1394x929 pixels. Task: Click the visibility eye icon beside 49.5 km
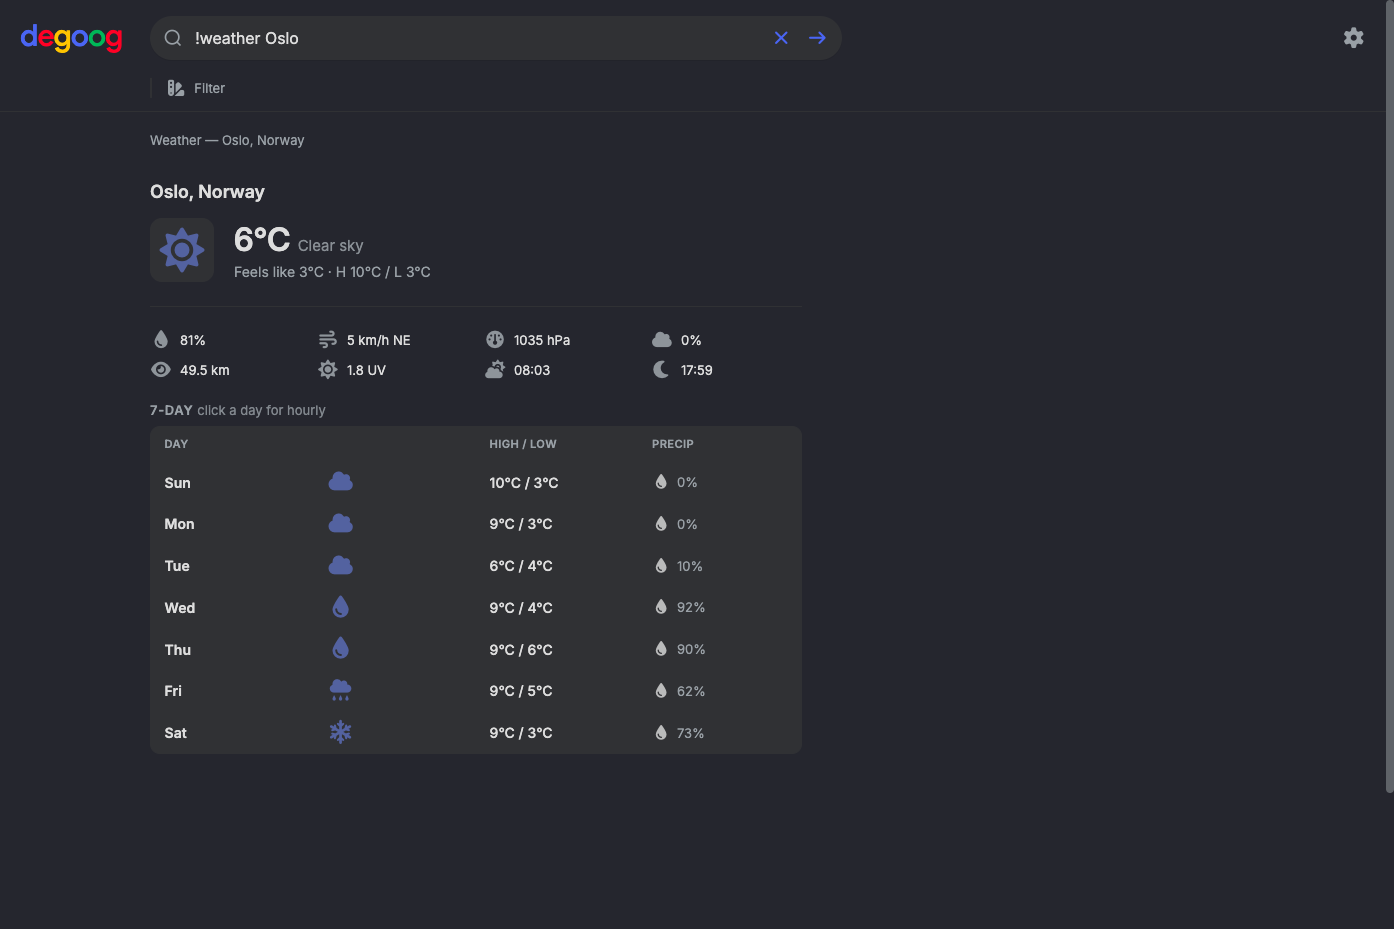click(x=161, y=370)
